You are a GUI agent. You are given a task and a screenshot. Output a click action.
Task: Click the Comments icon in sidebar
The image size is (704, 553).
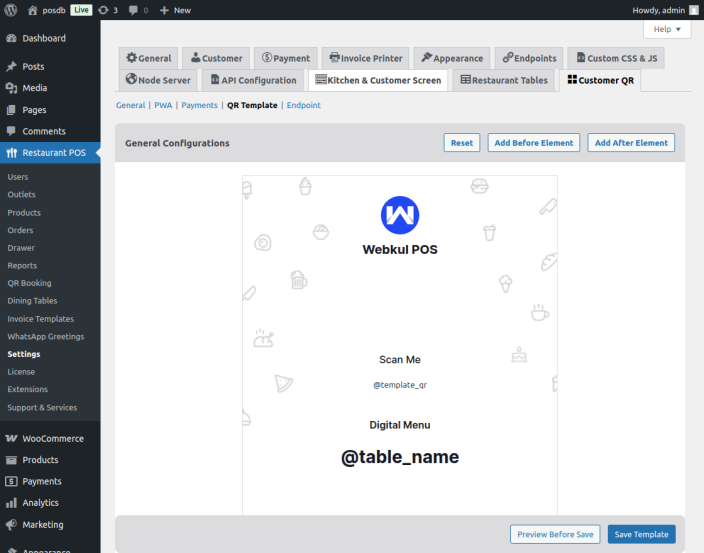[x=12, y=131]
